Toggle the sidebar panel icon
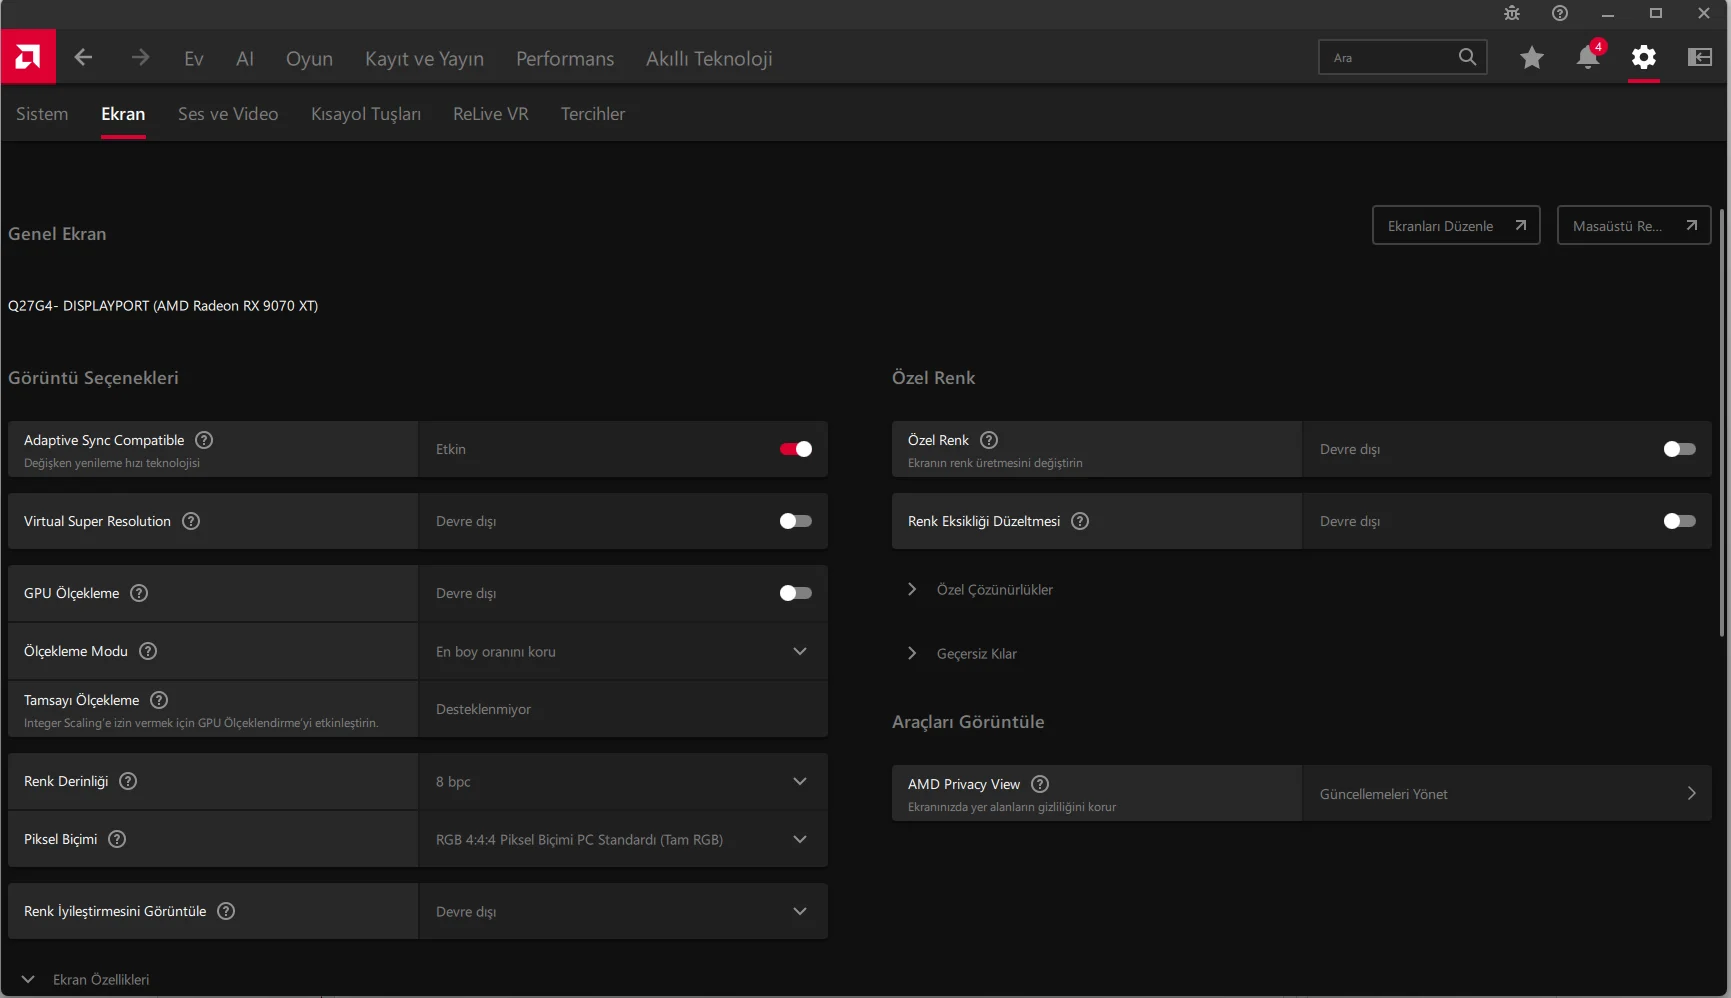The image size is (1731, 998). point(1700,58)
